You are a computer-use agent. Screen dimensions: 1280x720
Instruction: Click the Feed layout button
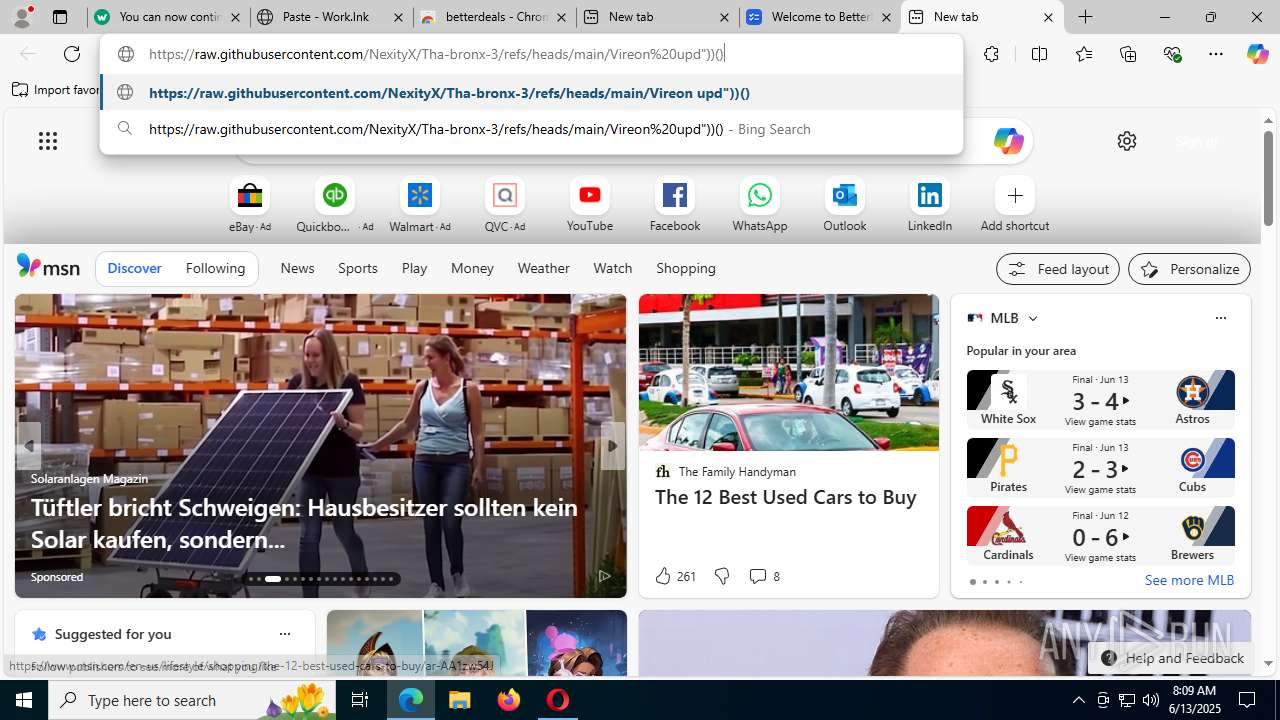point(1057,269)
